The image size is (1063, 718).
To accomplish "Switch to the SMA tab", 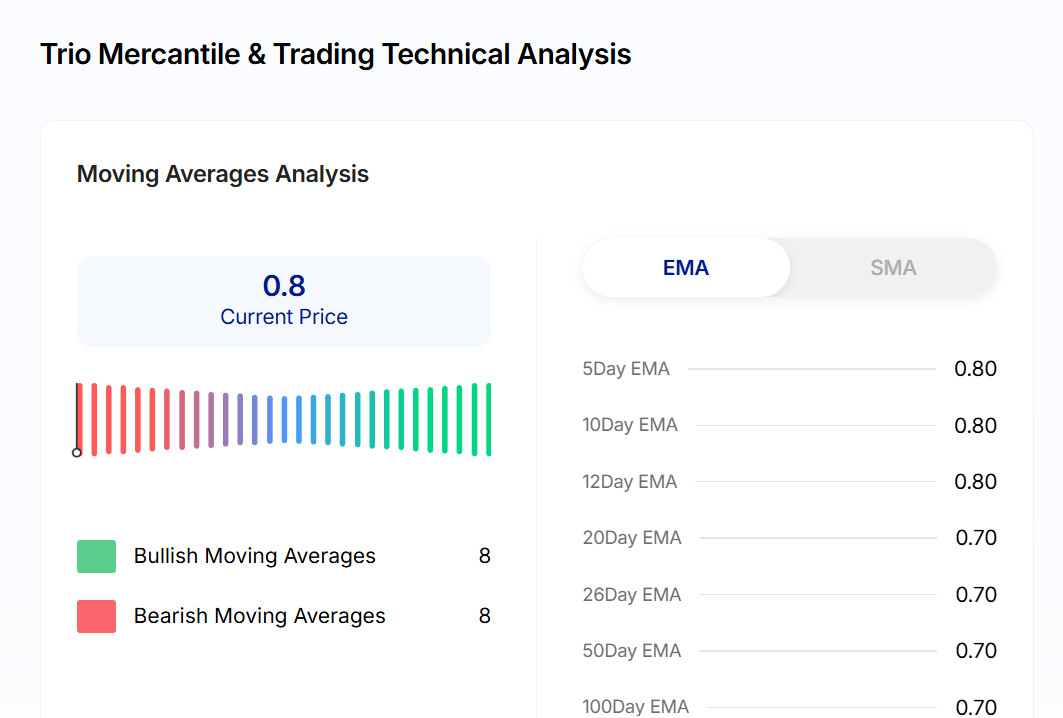I will point(892,268).
